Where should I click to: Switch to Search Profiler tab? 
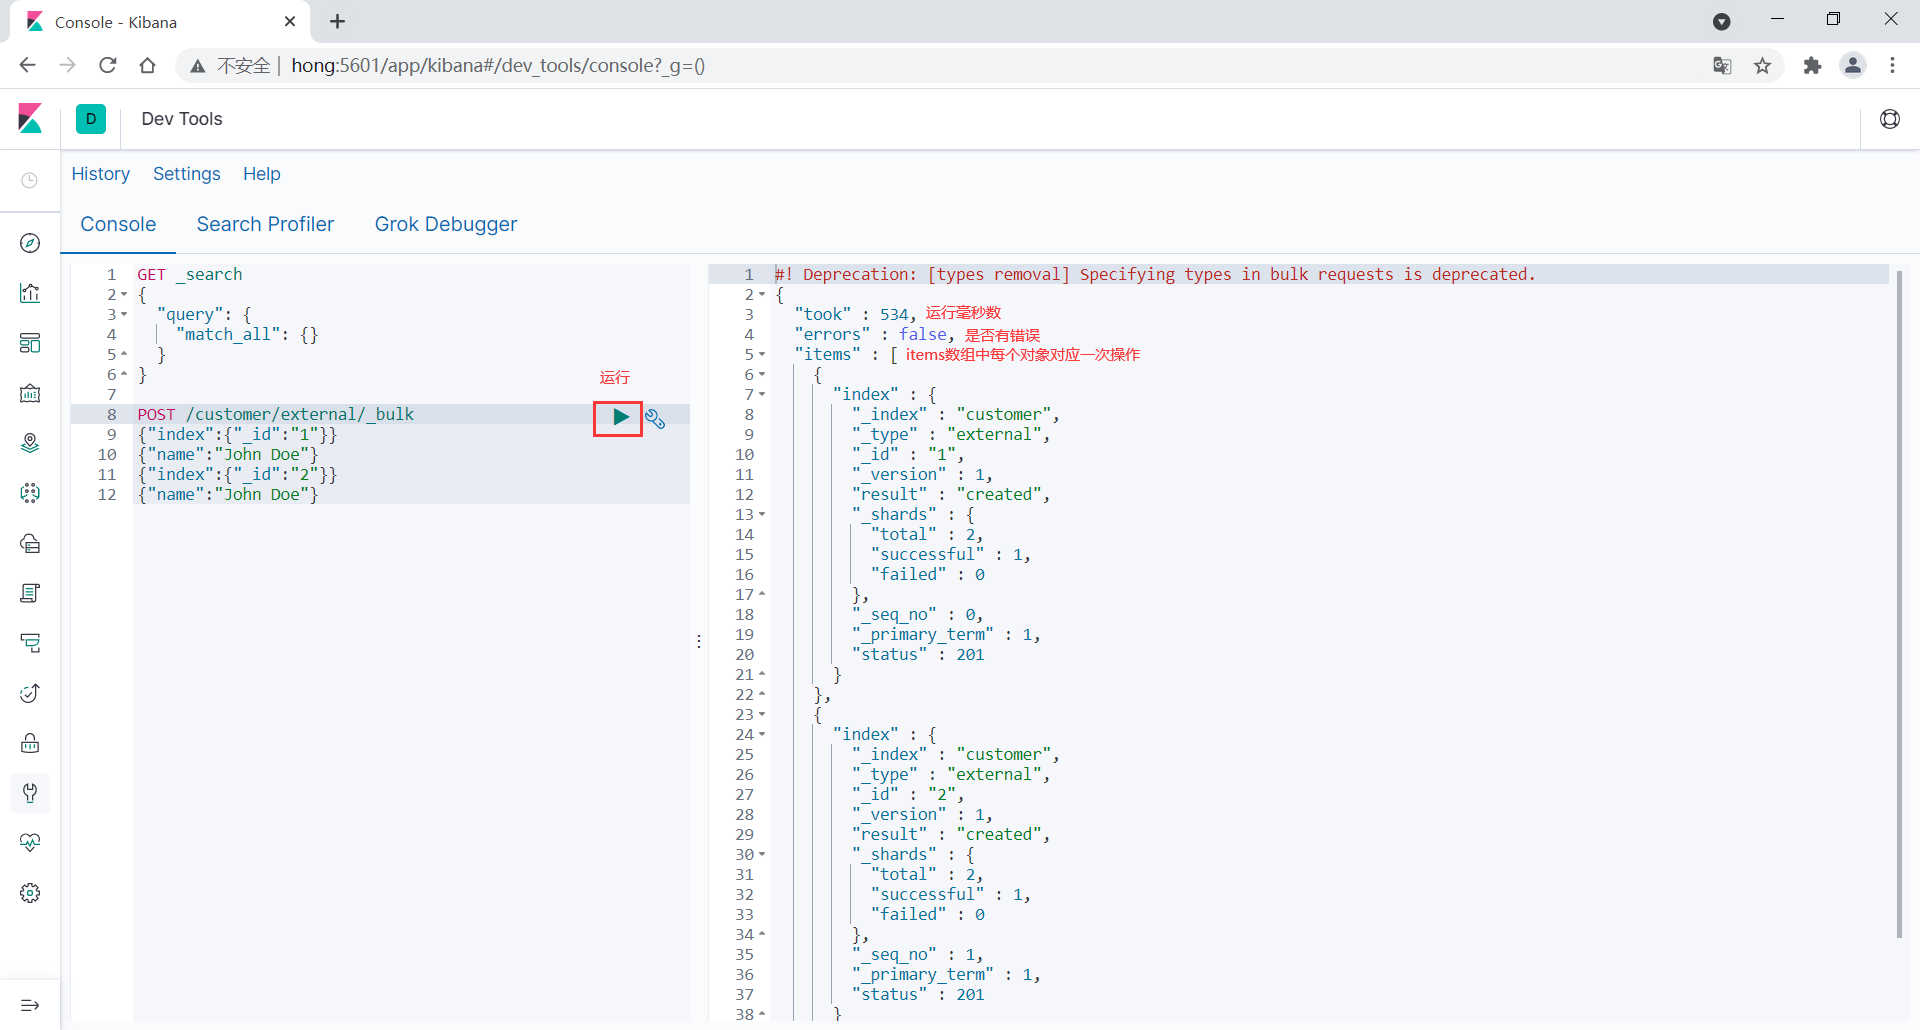click(x=265, y=224)
